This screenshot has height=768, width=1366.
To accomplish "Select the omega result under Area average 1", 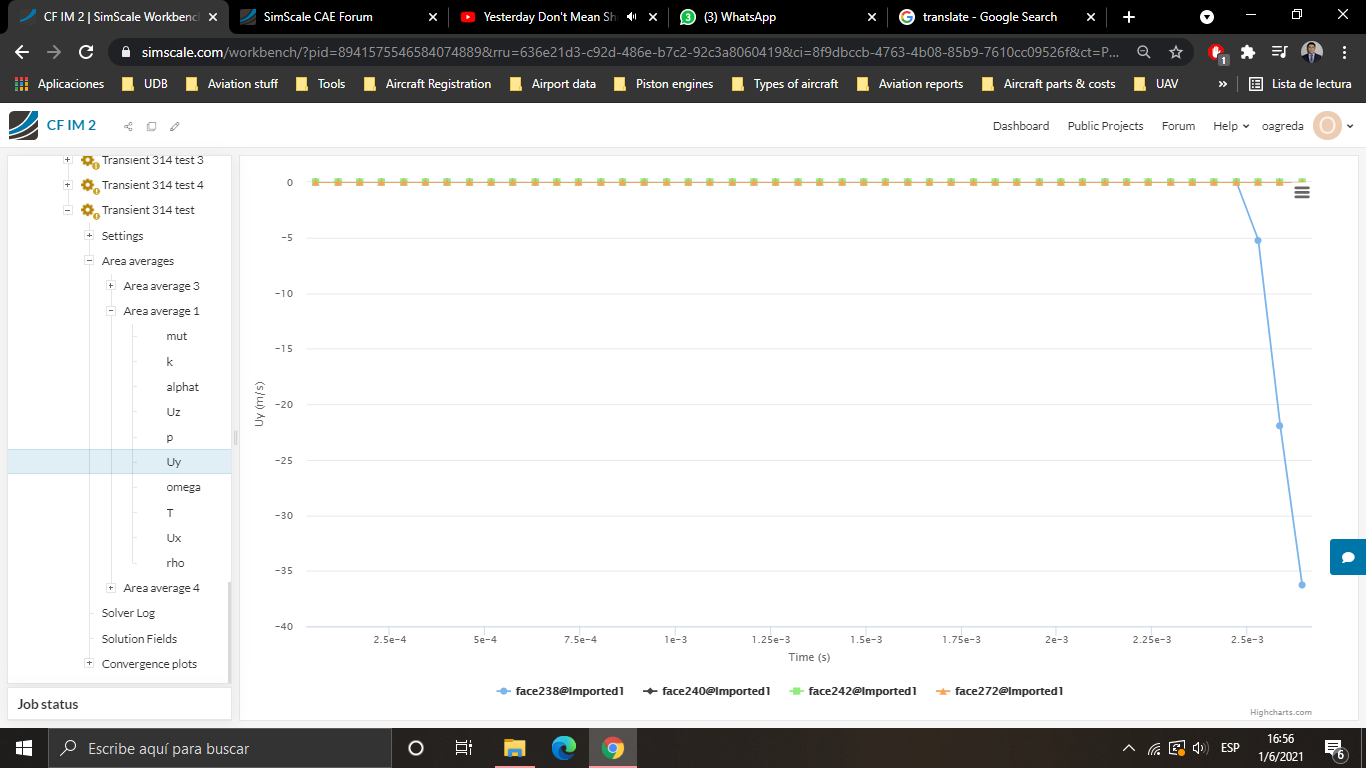I will (x=183, y=487).
